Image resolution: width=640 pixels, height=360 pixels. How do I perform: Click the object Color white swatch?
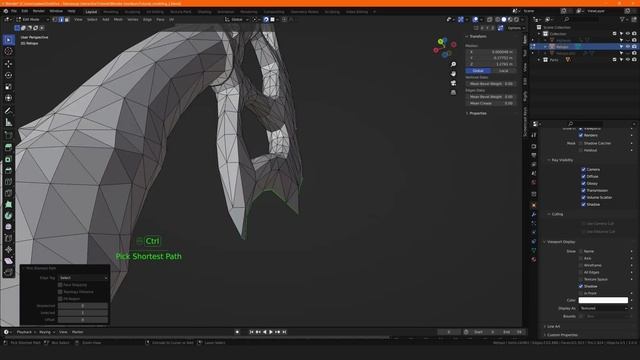(x=603, y=300)
